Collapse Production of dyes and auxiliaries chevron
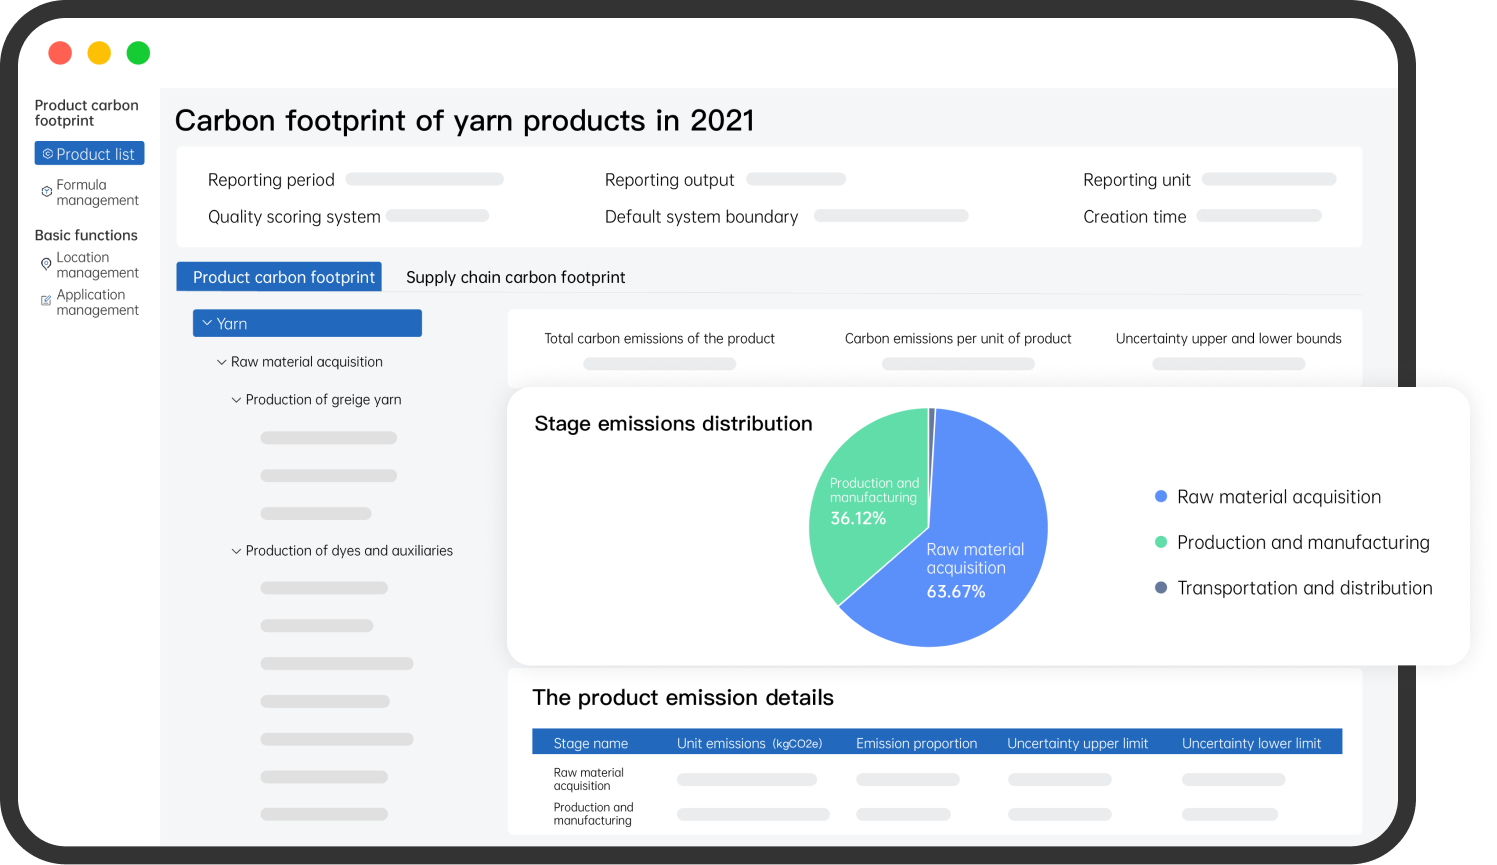The width and height of the screenshot is (1497, 865). coord(237,551)
